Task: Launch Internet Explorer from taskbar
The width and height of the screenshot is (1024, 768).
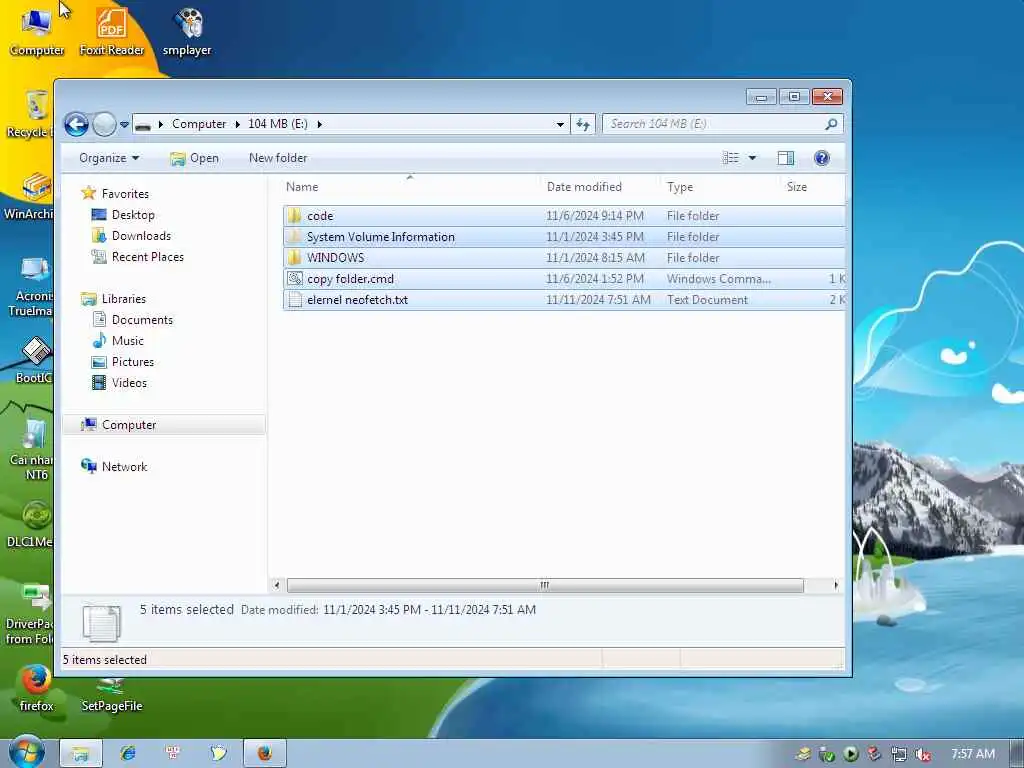Action: click(x=128, y=753)
